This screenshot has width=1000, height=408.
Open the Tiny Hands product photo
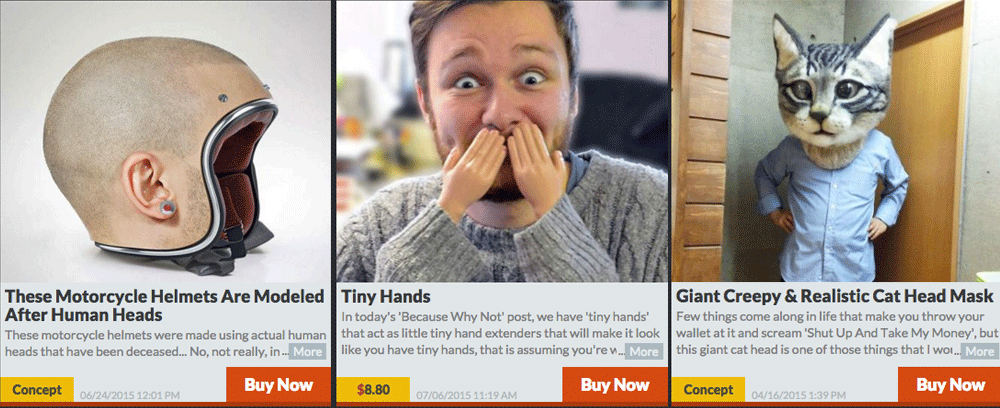tap(502, 141)
